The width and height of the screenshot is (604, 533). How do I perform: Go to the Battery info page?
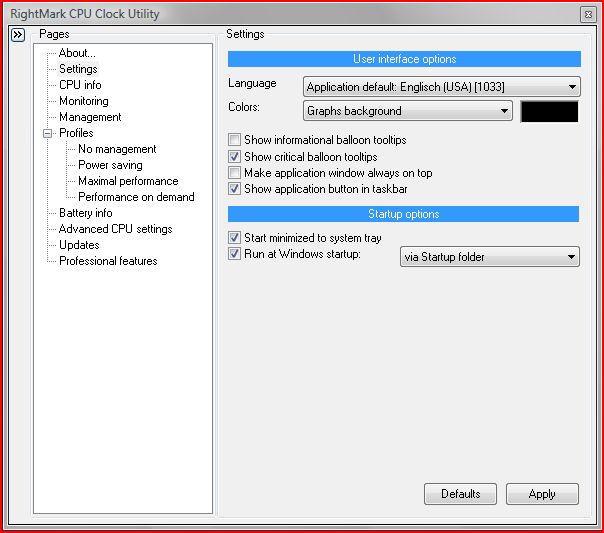(86, 213)
